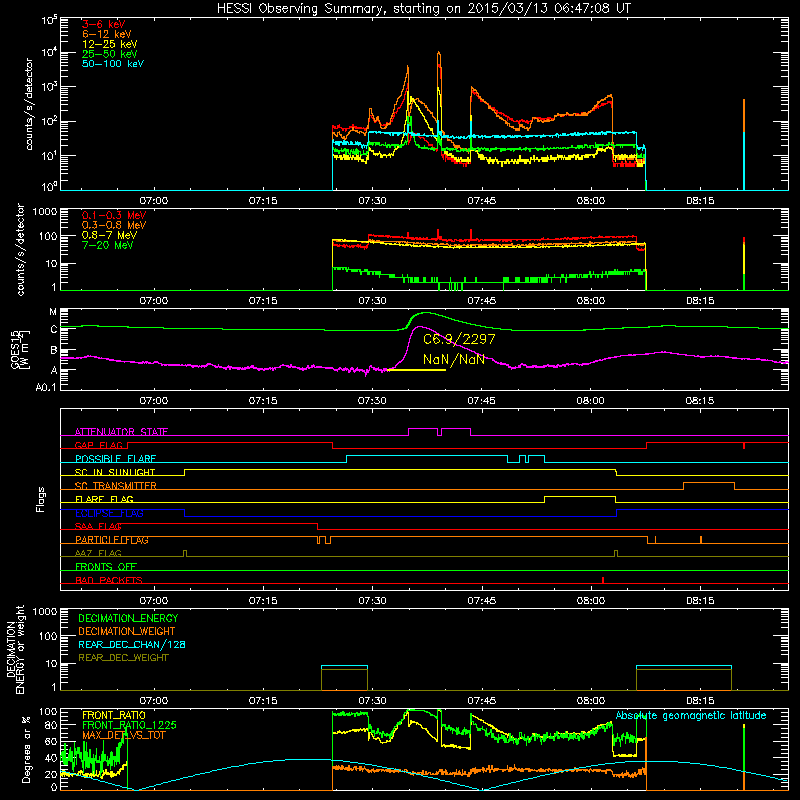
Task: Click the HESSI Observing Summary title text
Action: 424,8
